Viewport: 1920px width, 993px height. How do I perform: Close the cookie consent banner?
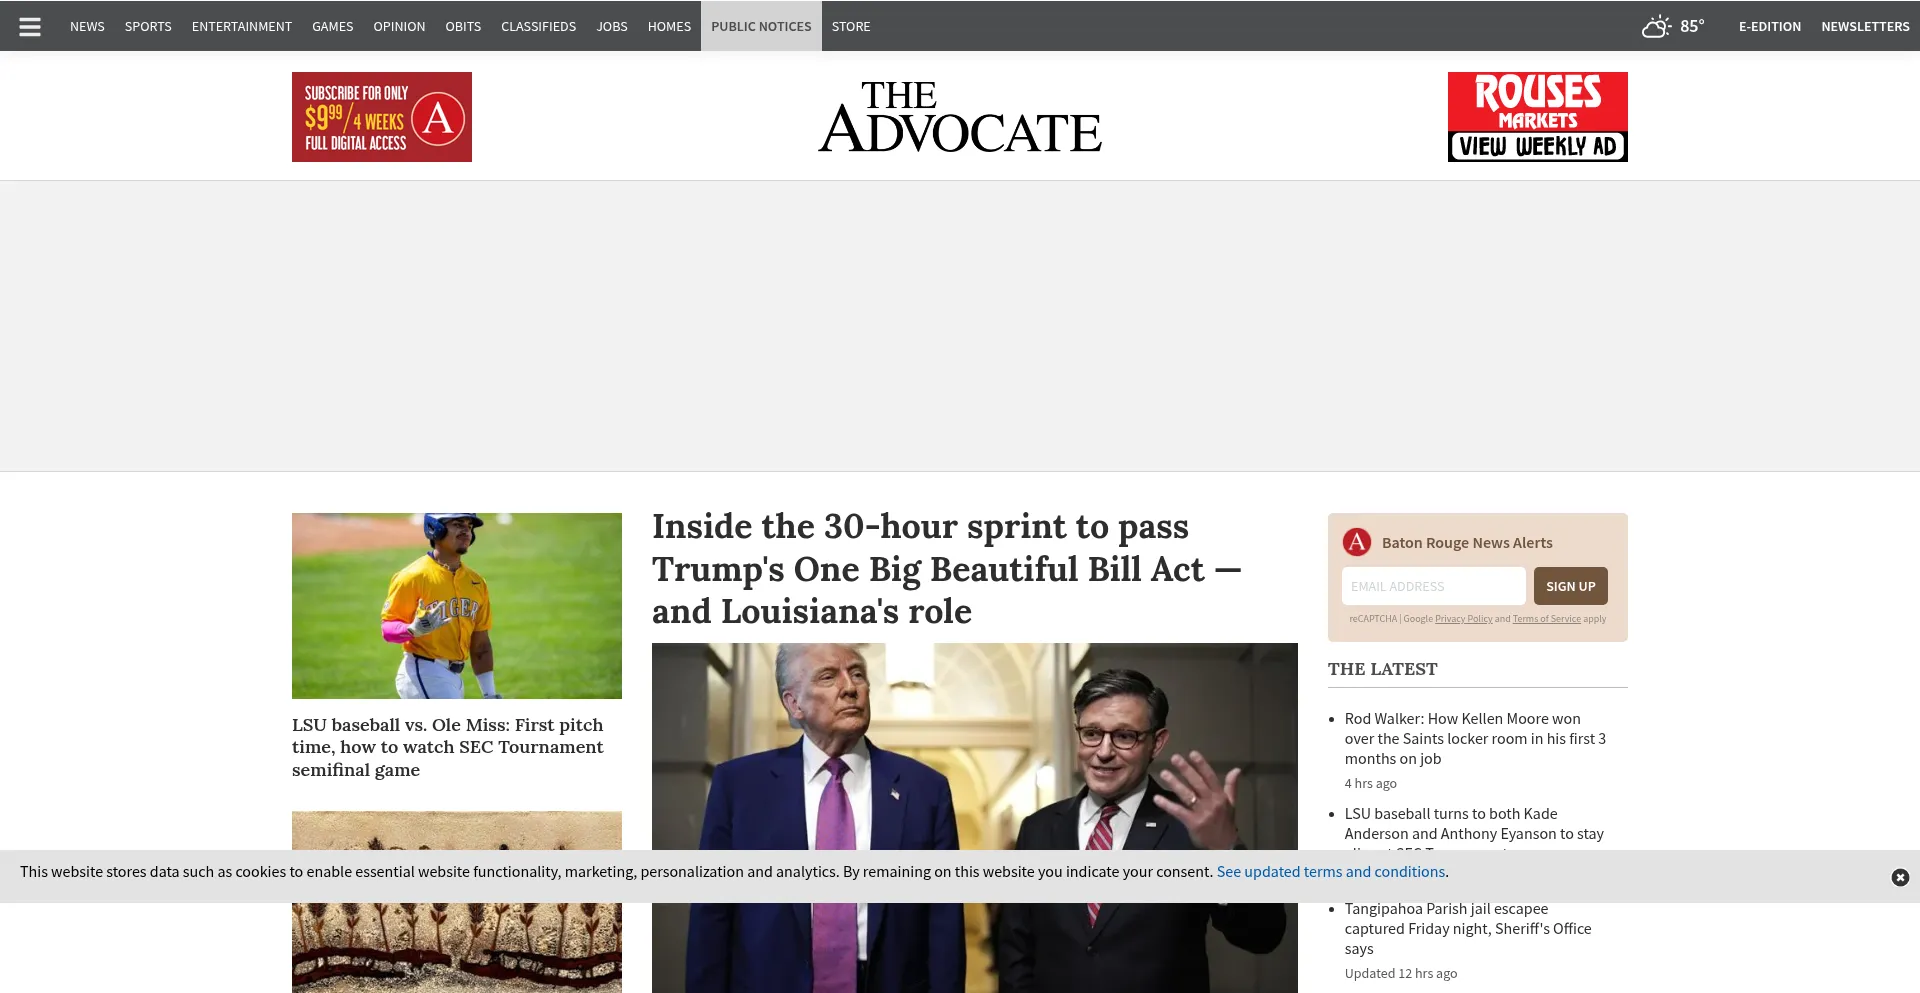[x=1900, y=877]
